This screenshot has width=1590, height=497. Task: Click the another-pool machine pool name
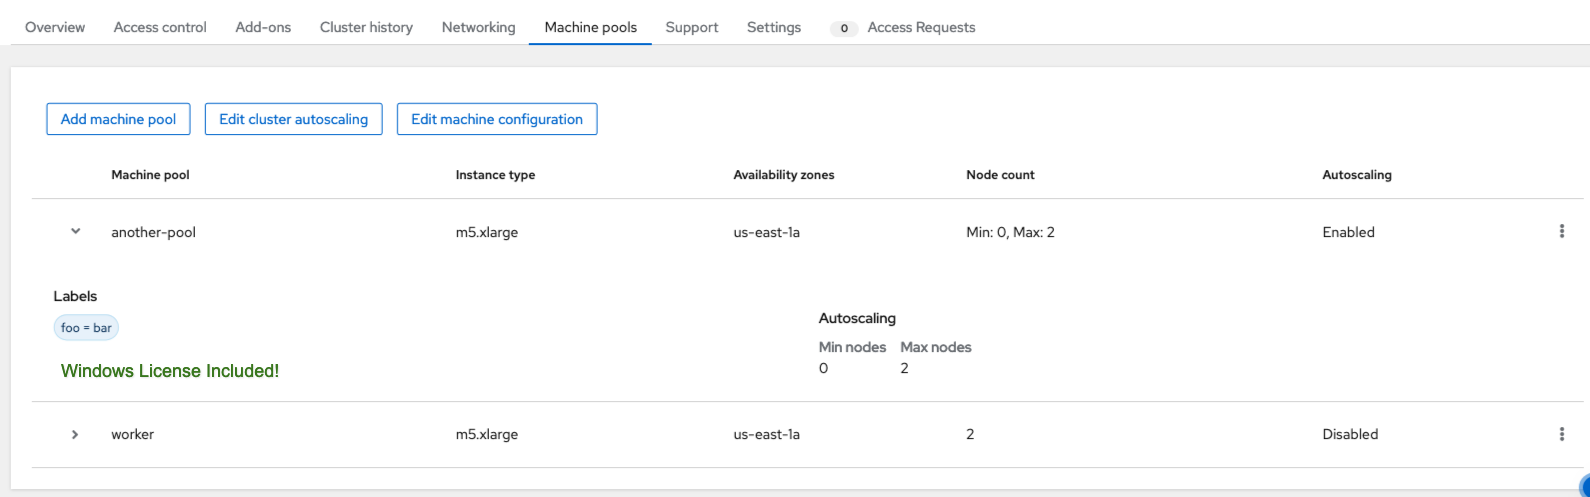coord(153,232)
